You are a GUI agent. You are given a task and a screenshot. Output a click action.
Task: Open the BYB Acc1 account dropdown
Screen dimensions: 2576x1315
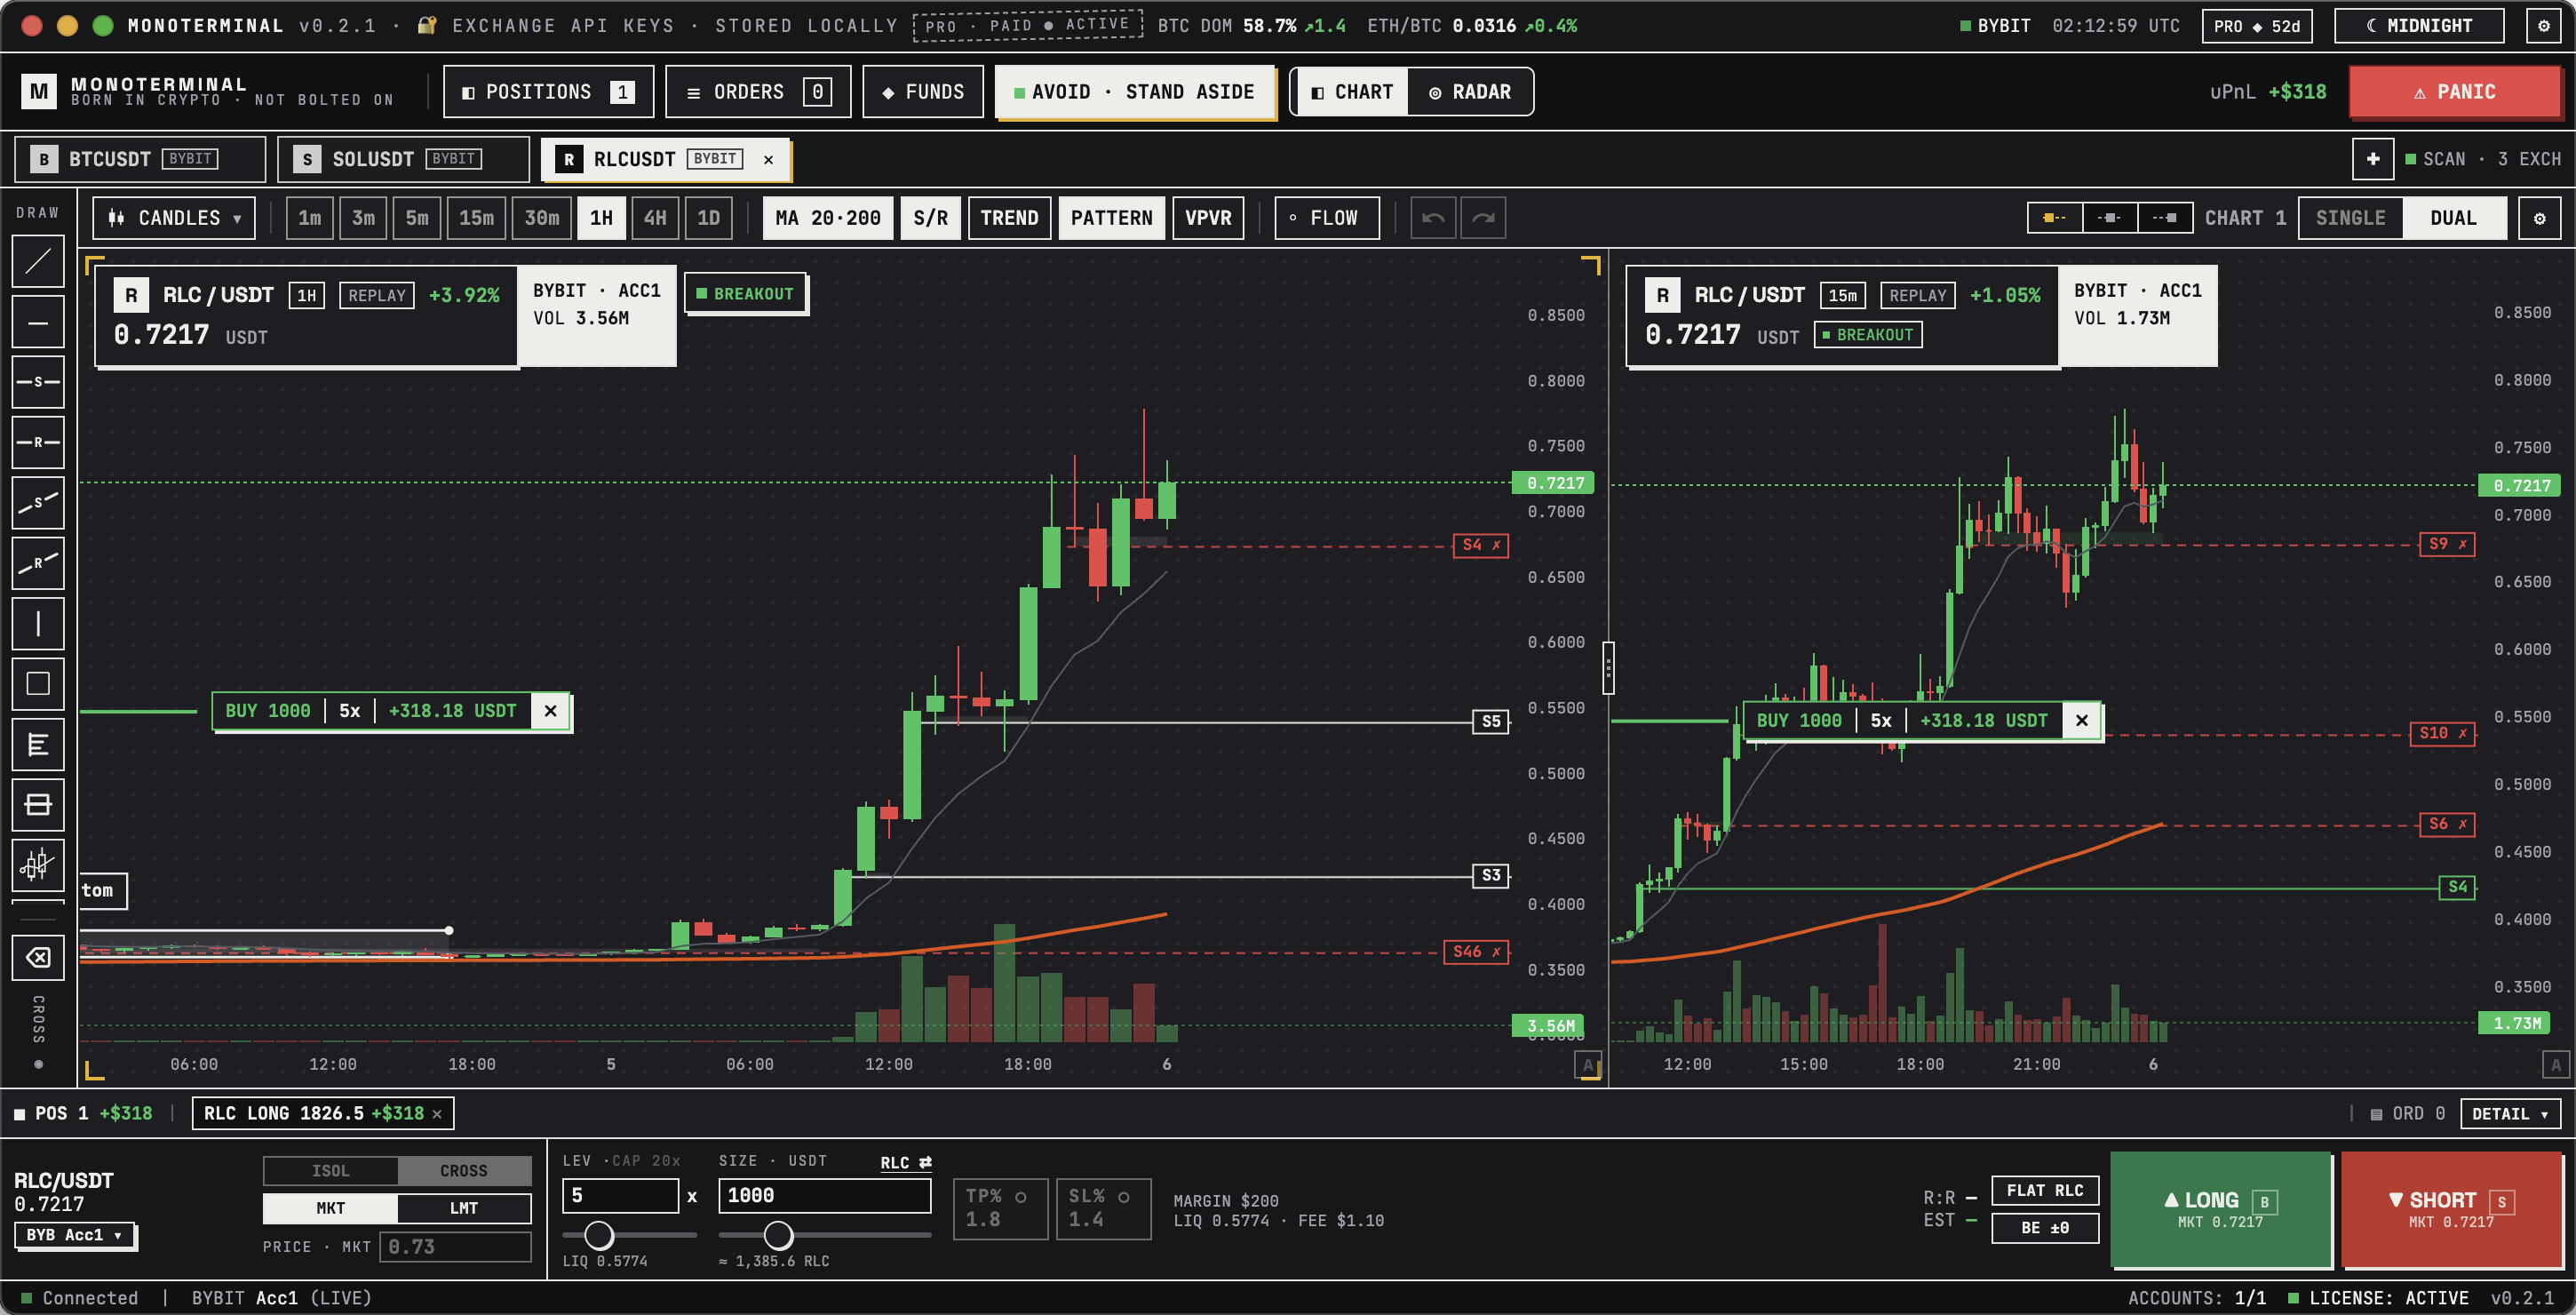point(75,1235)
